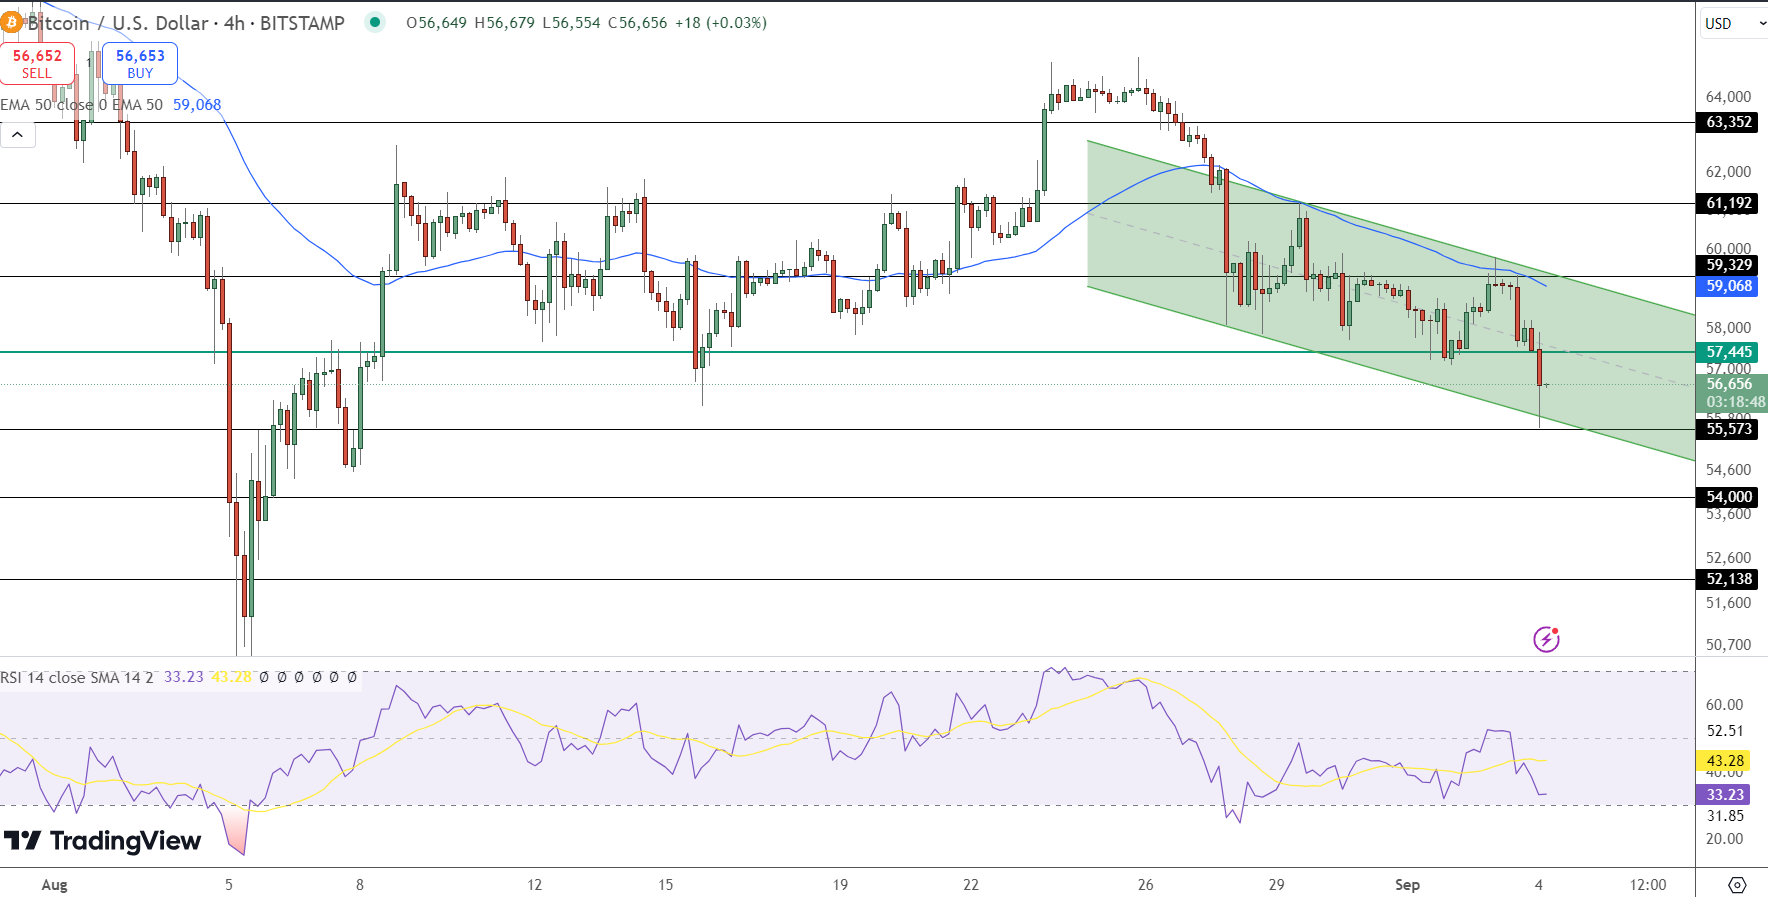Select the 63,352 price level label

1729,122
